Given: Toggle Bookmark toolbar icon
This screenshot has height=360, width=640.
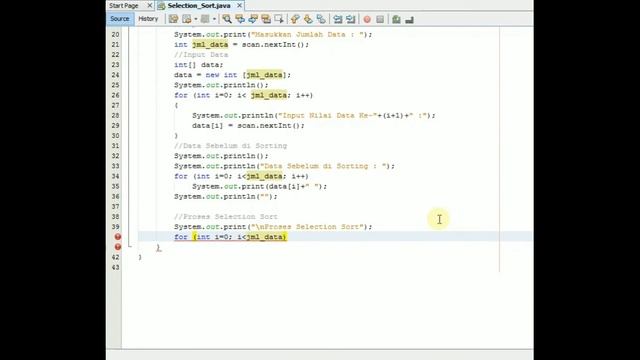Looking at the screenshot, I should (321, 19).
